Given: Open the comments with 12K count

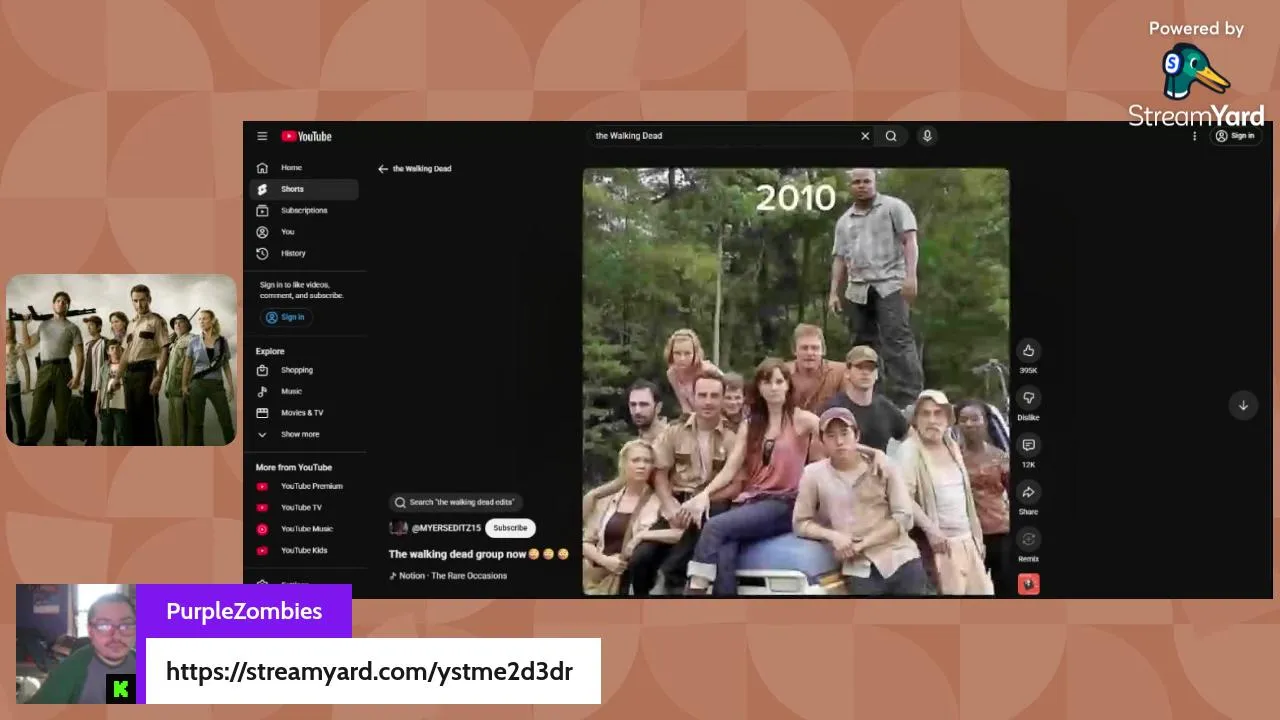Looking at the screenshot, I should [1028, 445].
